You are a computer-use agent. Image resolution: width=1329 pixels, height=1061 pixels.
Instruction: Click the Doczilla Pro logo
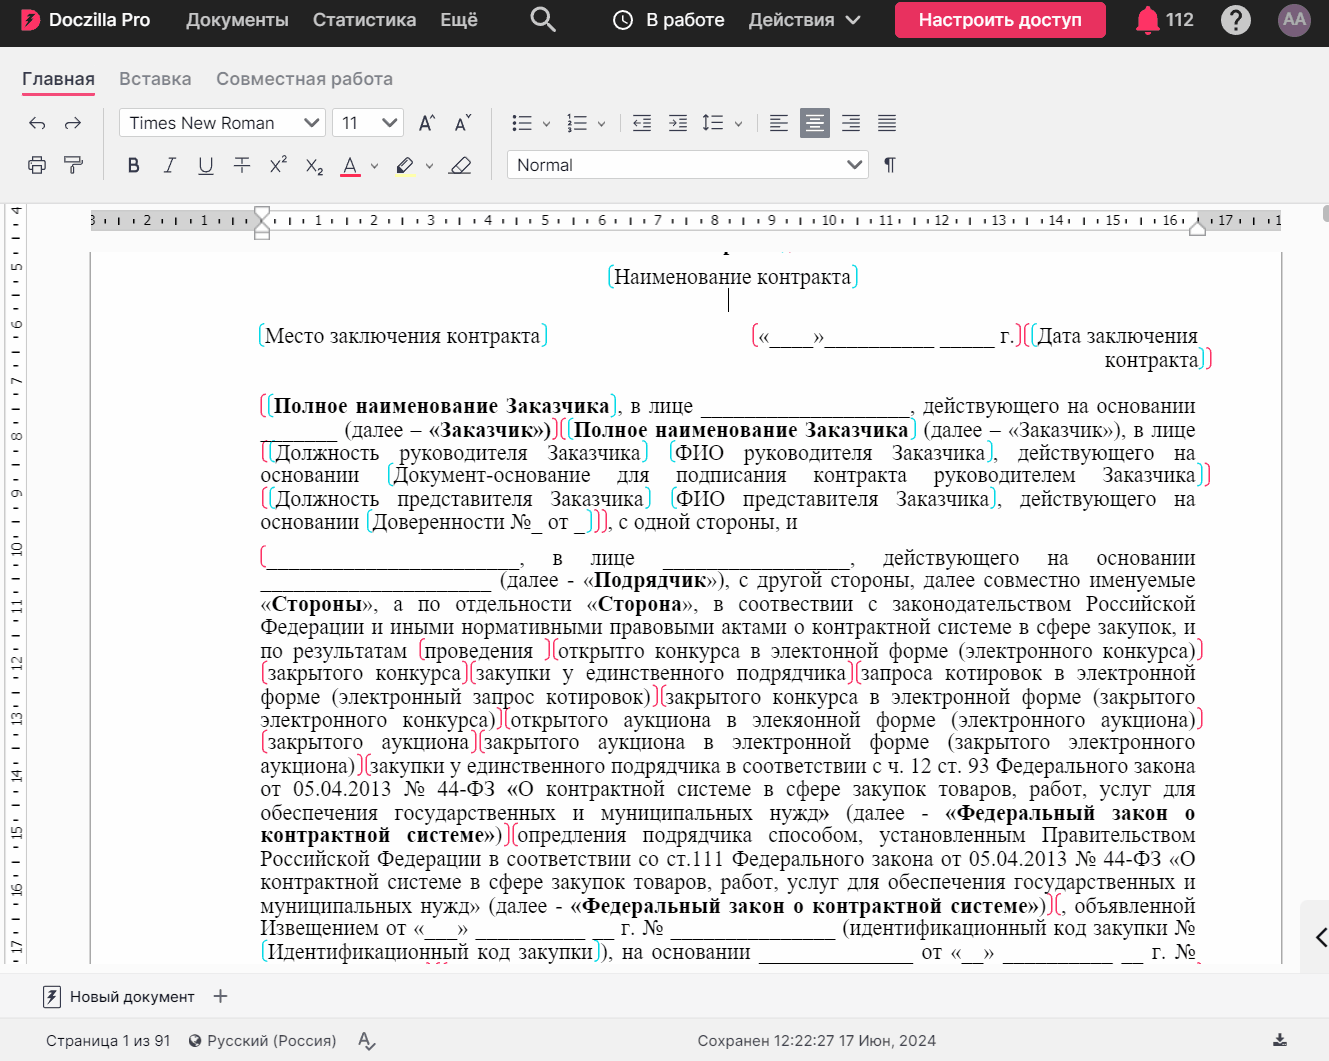[x=85, y=20]
